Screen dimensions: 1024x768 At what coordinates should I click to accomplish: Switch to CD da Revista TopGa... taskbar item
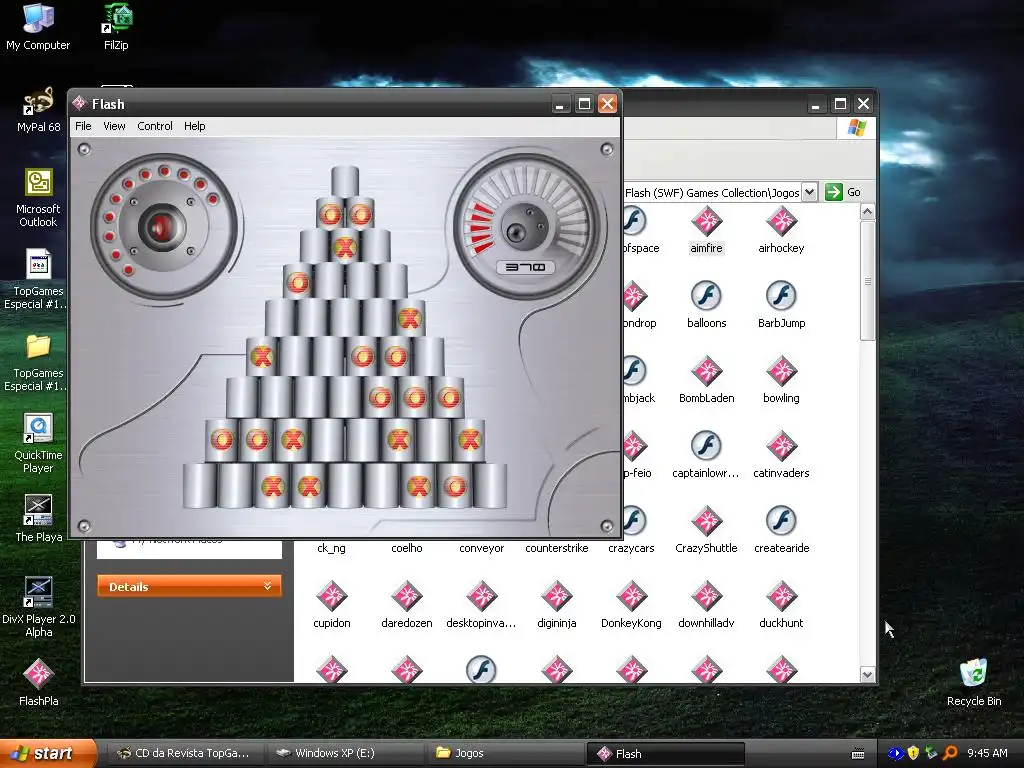coord(184,753)
